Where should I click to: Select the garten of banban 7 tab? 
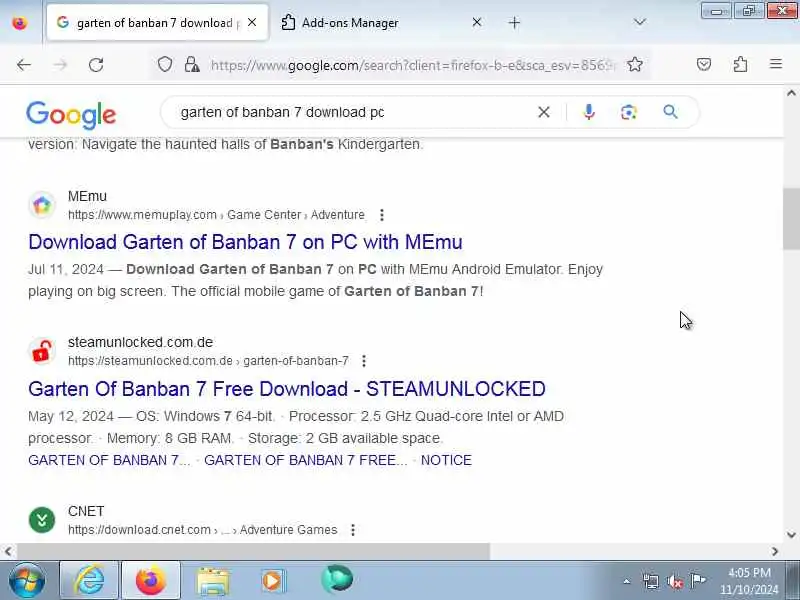[155, 22]
